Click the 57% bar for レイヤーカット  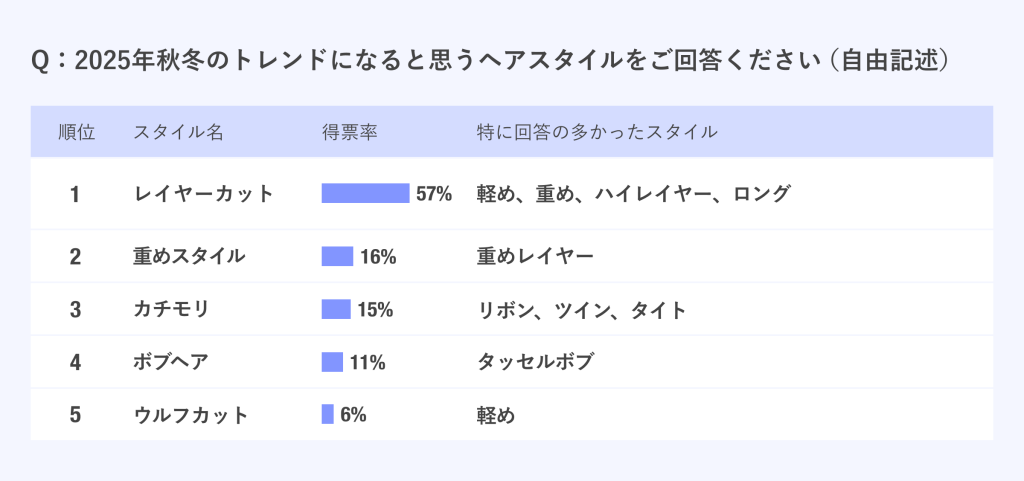(365, 193)
